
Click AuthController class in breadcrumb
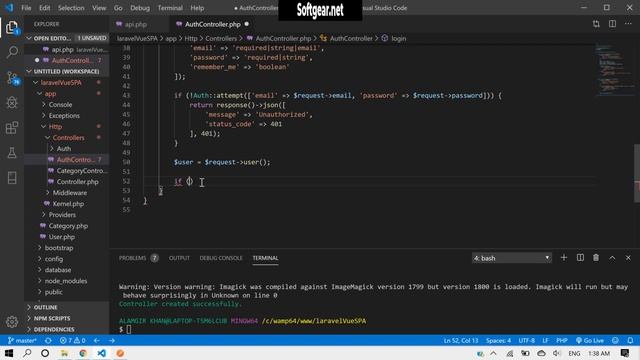pos(351,38)
